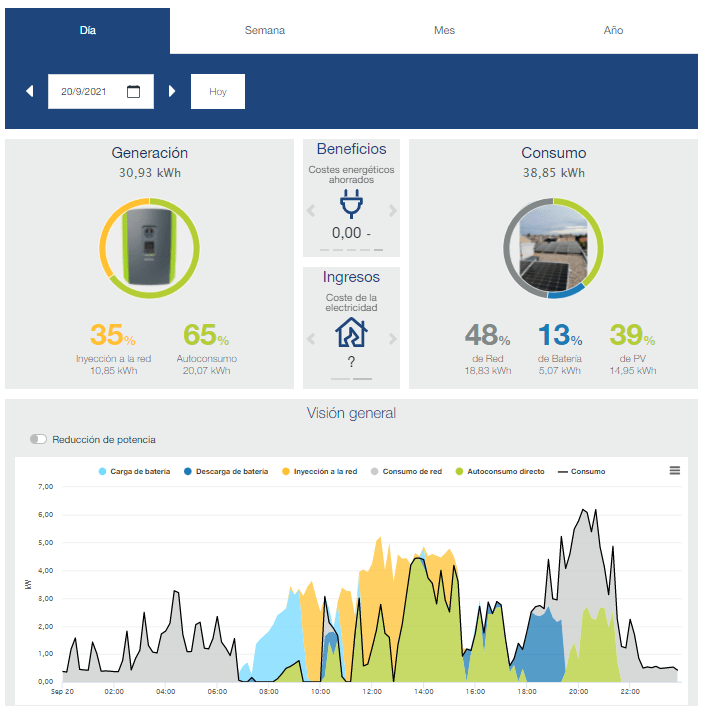This screenshot has width=706, height=706.
Task: Click the date field showing 20/9/2021
Action: (101, 91)
